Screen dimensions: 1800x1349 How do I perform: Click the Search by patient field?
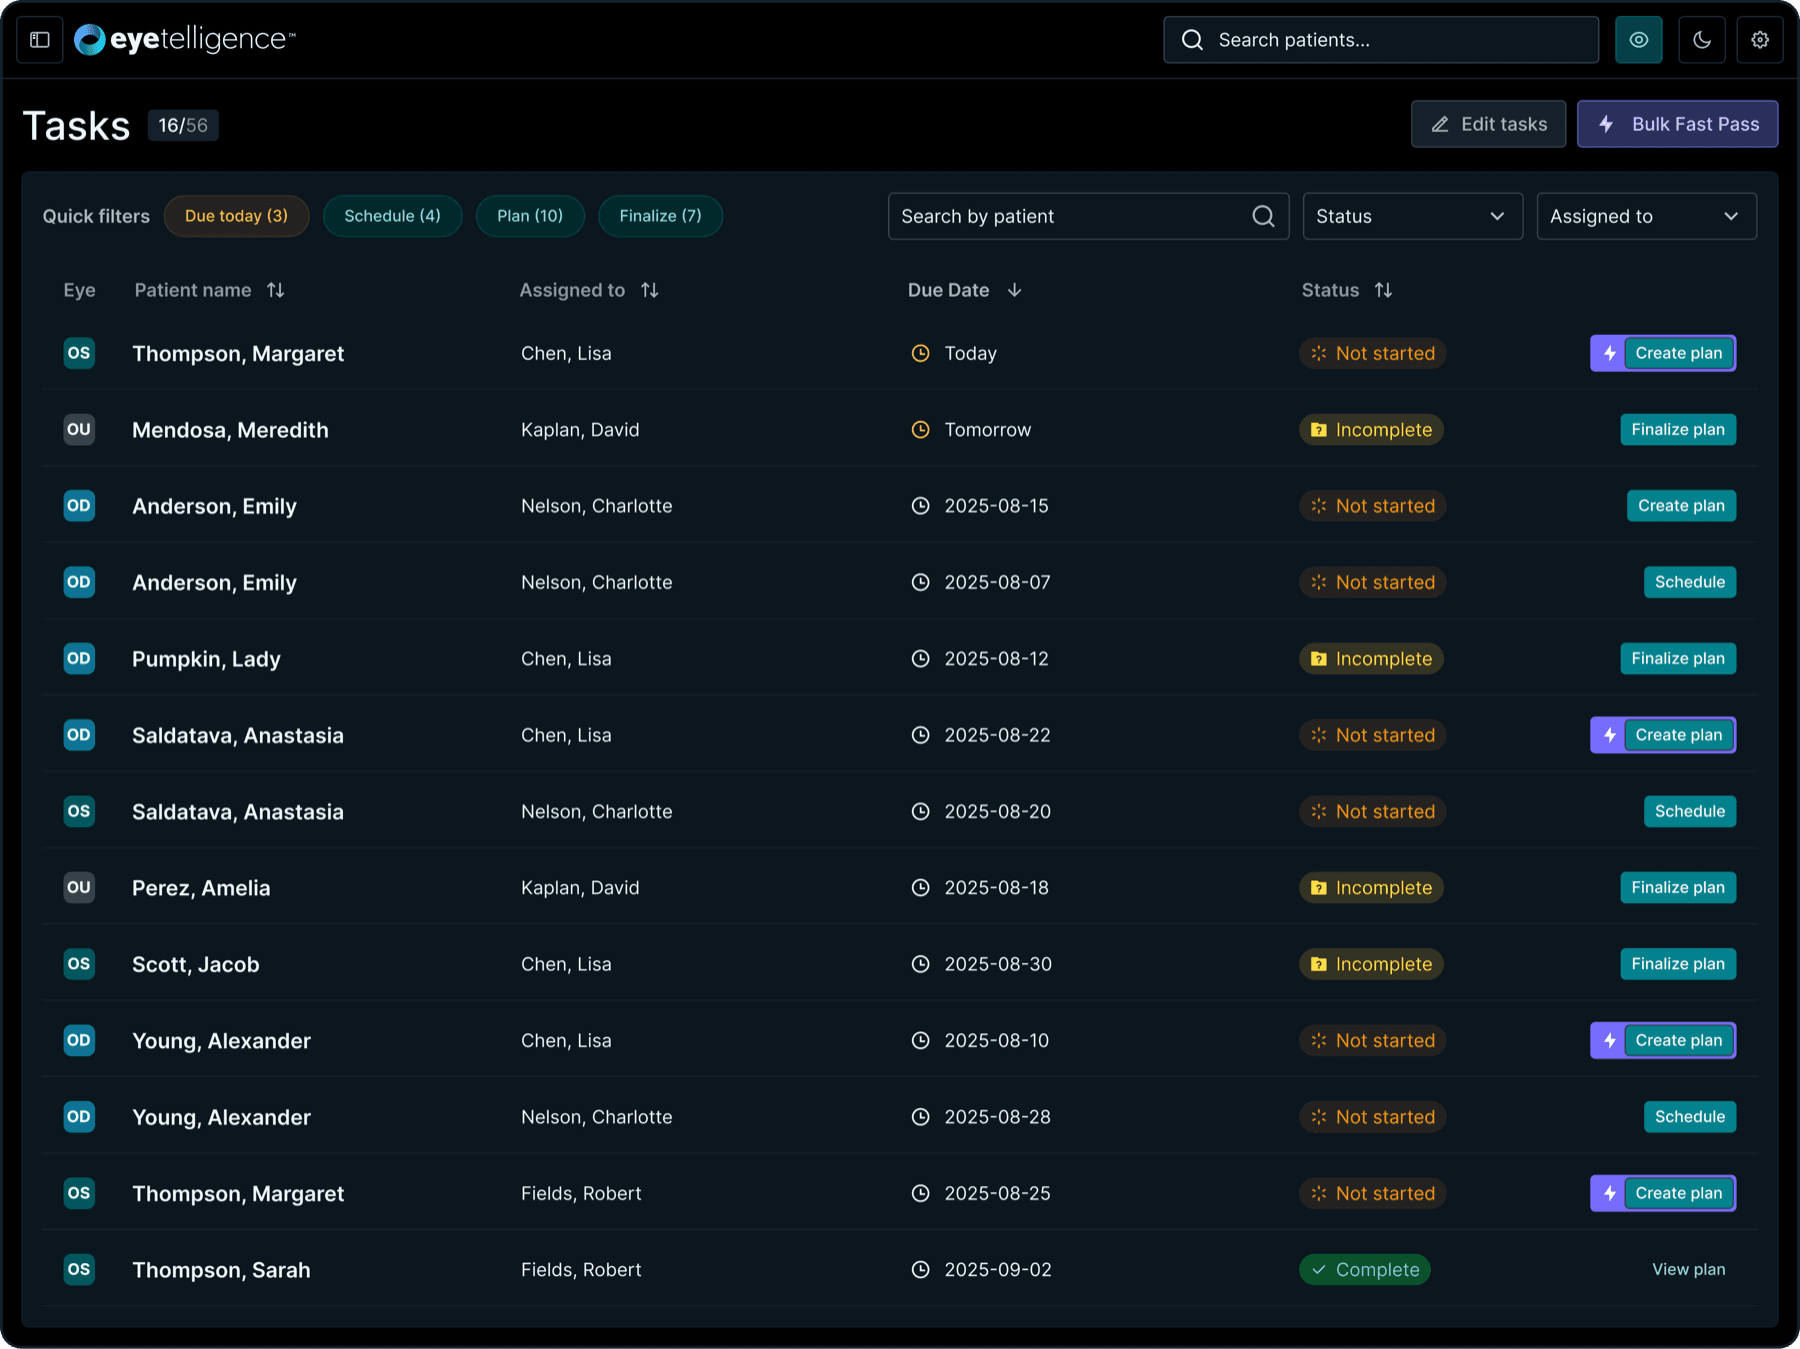tap(1088, 216)
